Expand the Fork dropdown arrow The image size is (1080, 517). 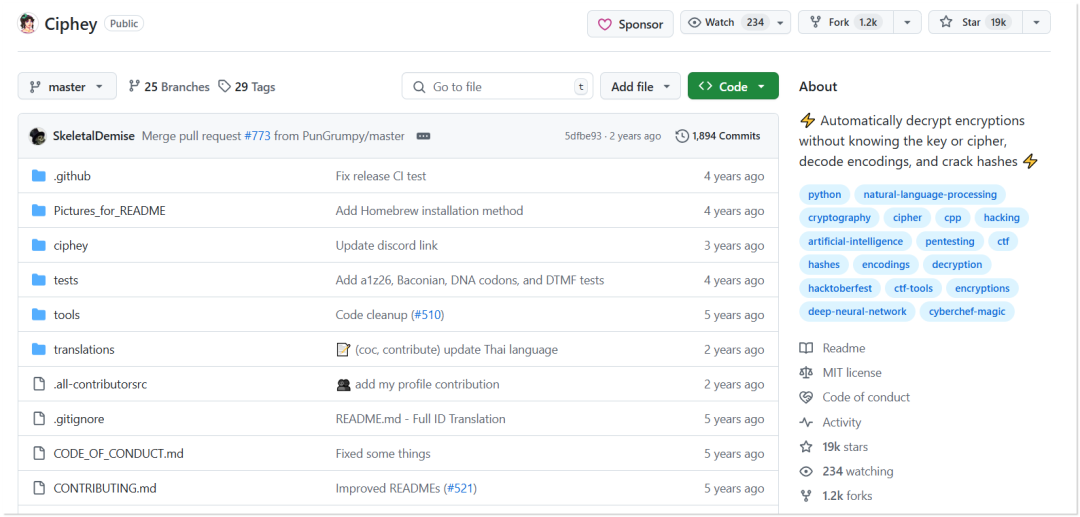pos(908,23)
